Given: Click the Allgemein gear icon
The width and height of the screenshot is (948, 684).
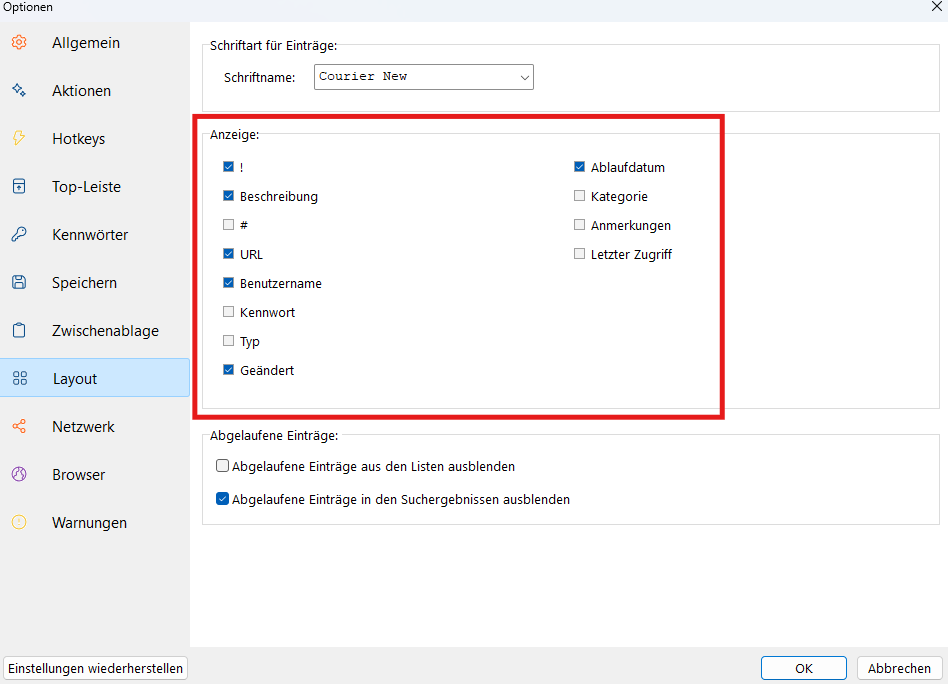Looking at the screenshot, I should [19, 42].
